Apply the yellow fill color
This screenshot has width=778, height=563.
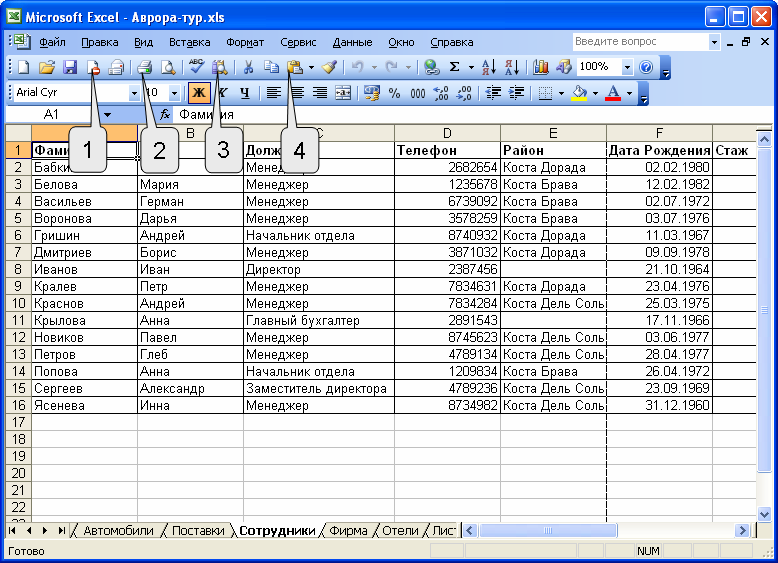[x=579, y=93]
